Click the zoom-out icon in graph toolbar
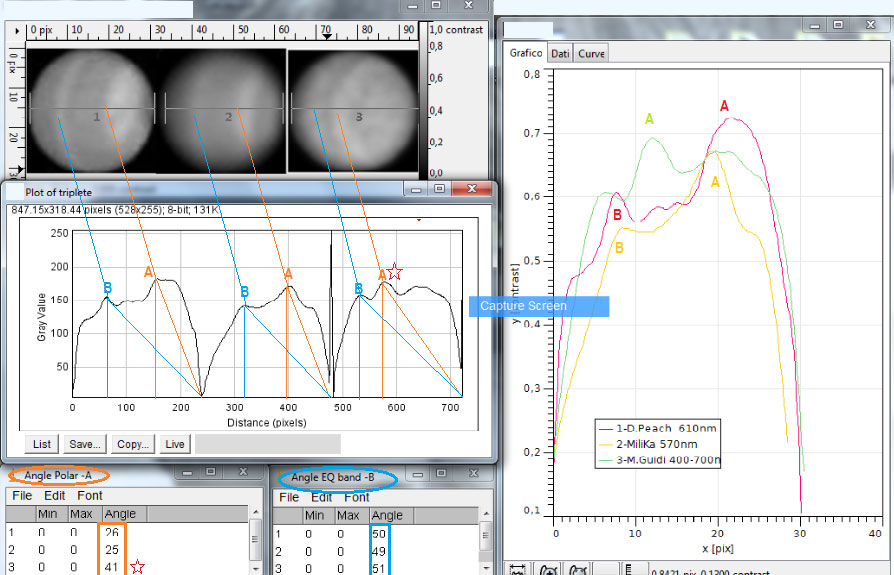 [578, 569]
